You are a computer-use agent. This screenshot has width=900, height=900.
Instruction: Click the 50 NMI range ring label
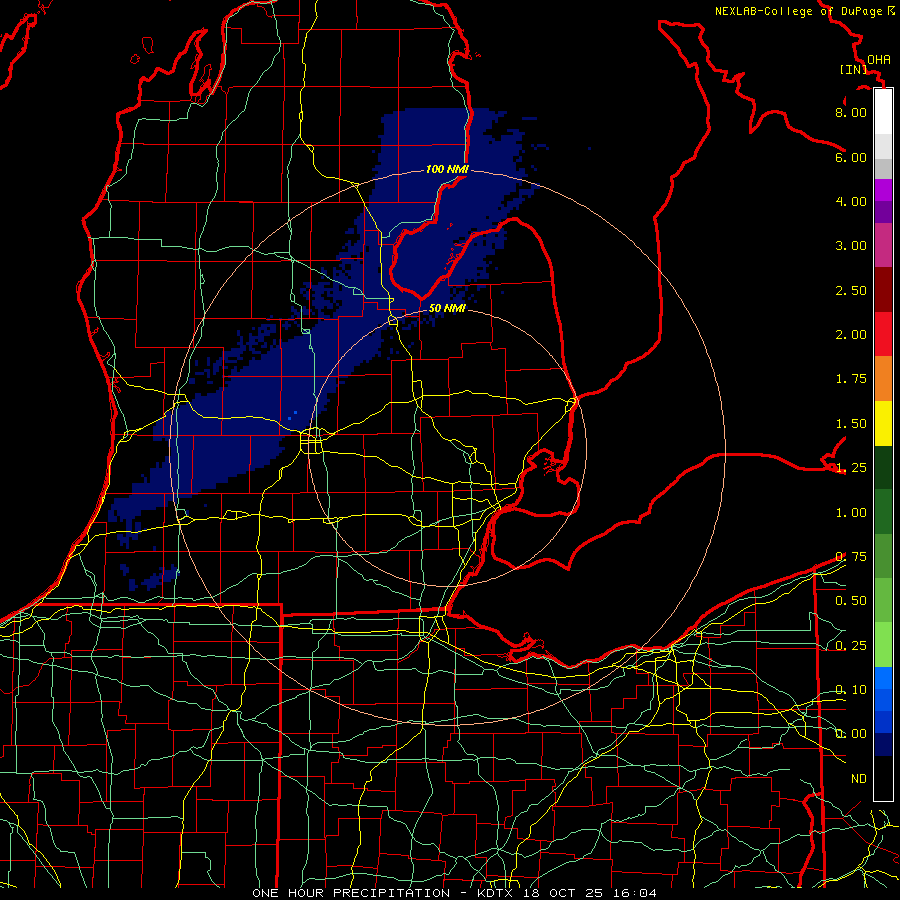pos(447,308)
